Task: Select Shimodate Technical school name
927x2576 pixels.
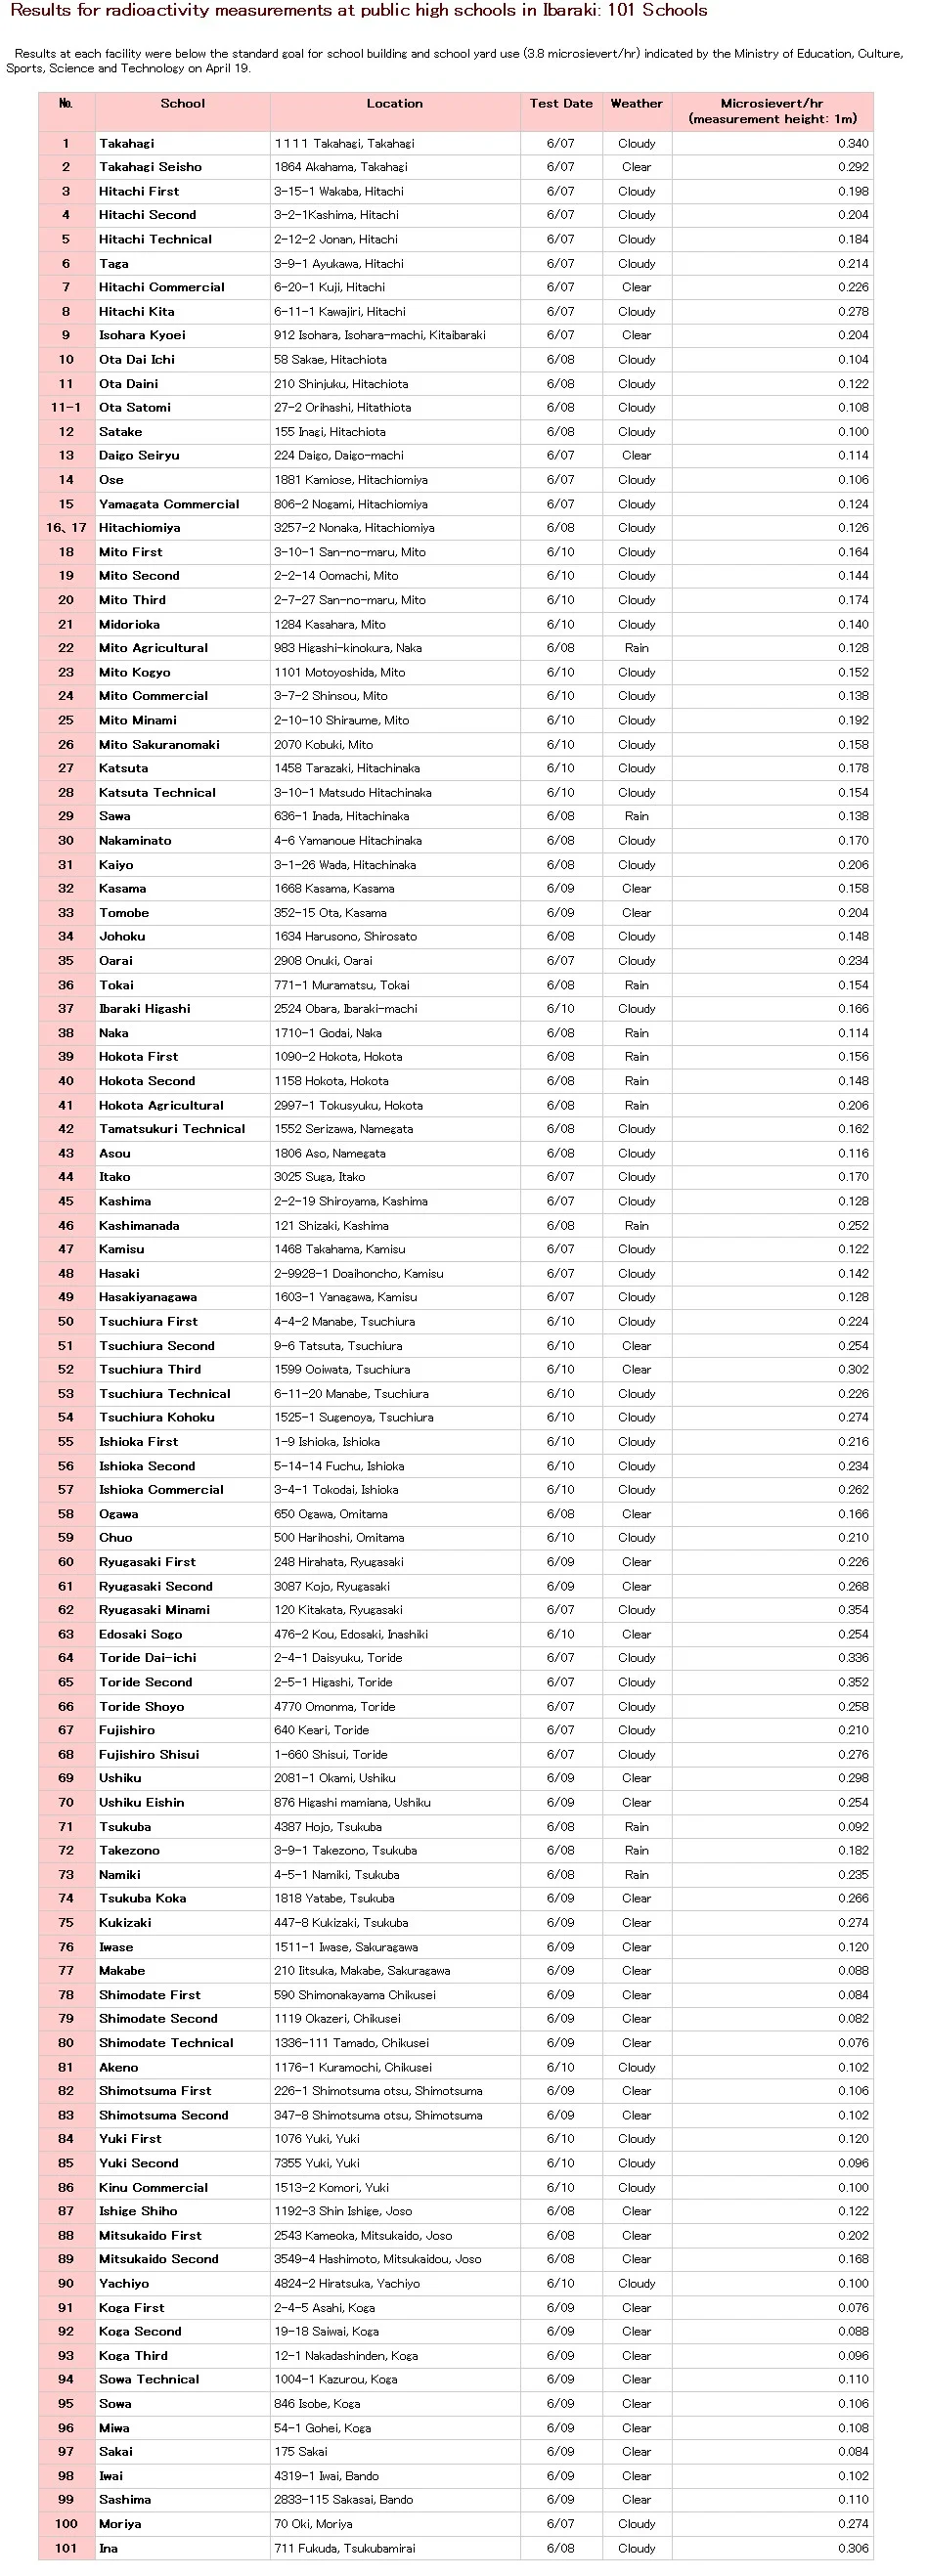Action: tap(166, 2043)
